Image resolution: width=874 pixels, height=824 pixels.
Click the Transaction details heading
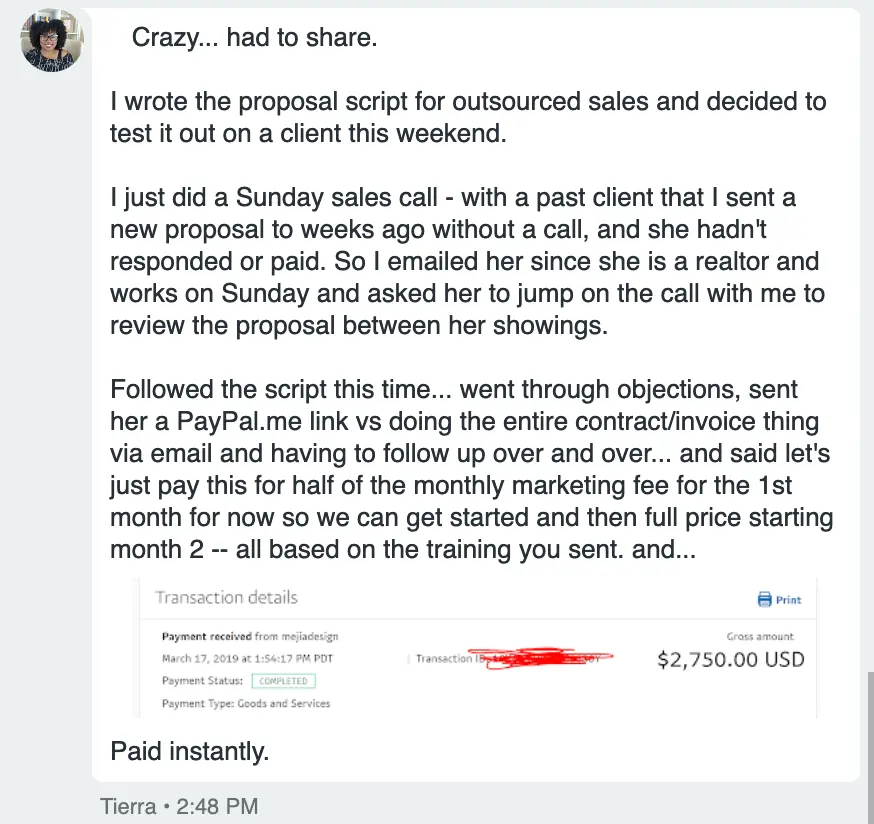[226, 598]
